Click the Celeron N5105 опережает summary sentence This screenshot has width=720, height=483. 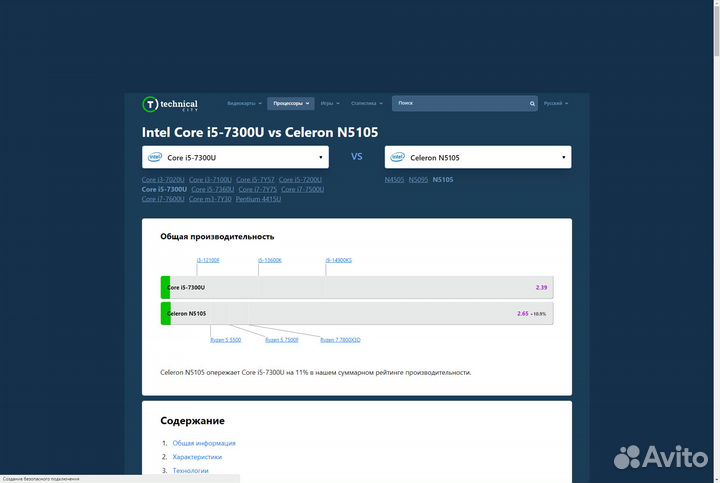click(x=315, y=372)
